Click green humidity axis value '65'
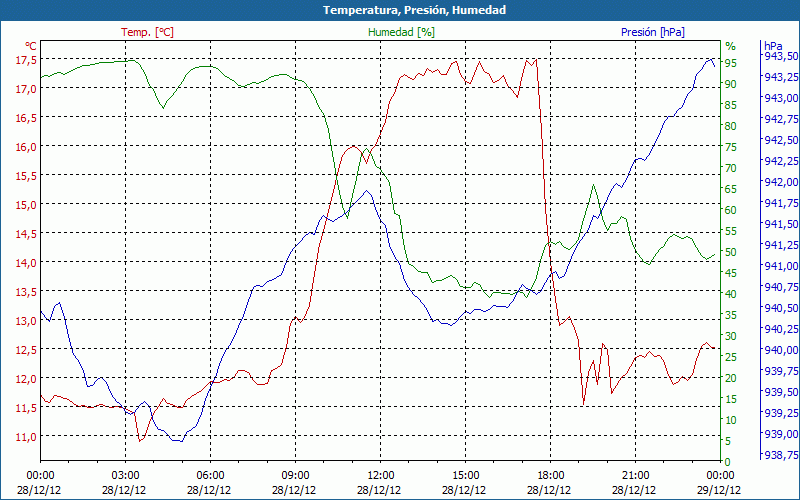 (x=731, y=189)
